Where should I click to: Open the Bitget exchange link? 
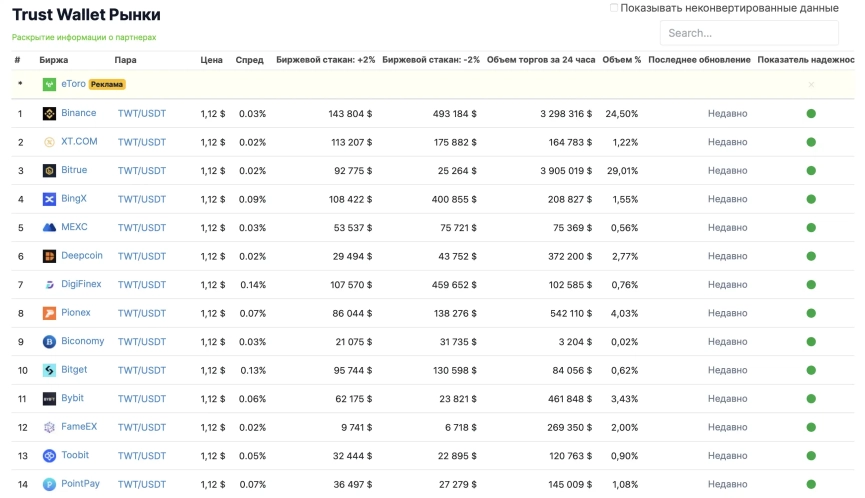(74, 370)
